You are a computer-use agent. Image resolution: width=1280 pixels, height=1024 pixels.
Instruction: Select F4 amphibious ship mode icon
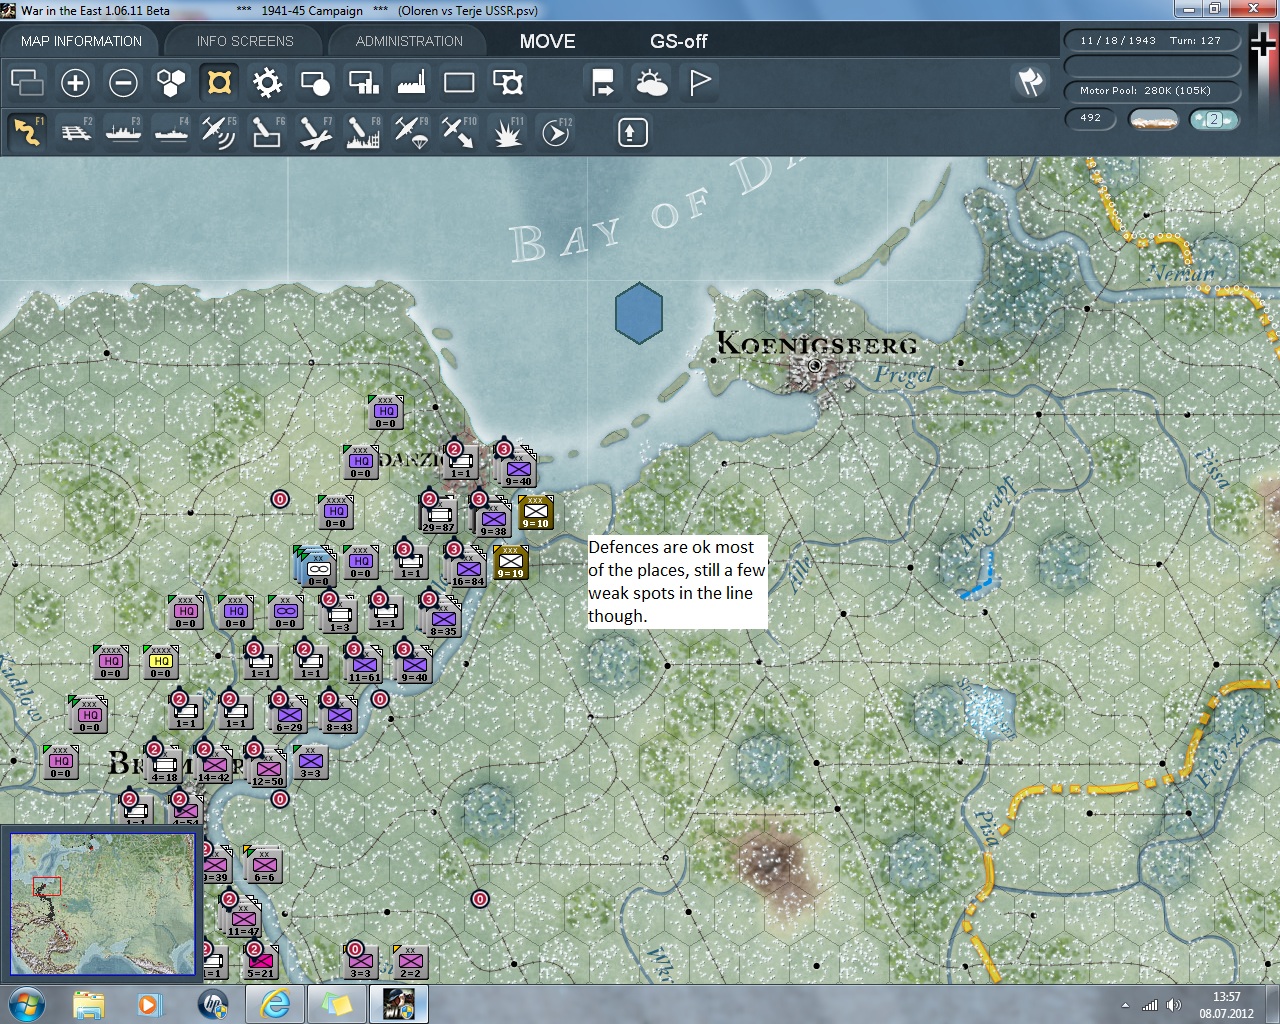click(171, 131)
